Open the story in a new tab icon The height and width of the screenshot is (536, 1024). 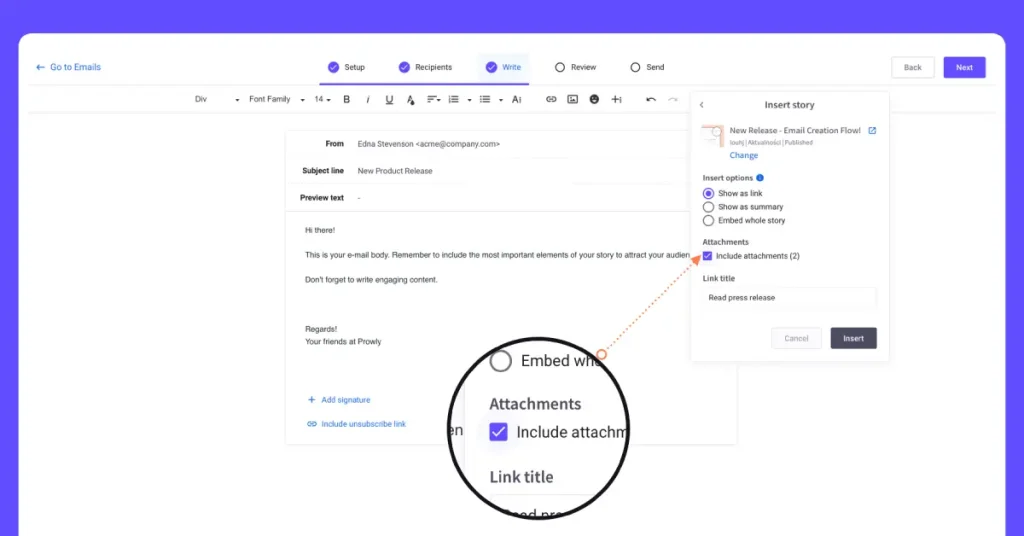point(872,131)
